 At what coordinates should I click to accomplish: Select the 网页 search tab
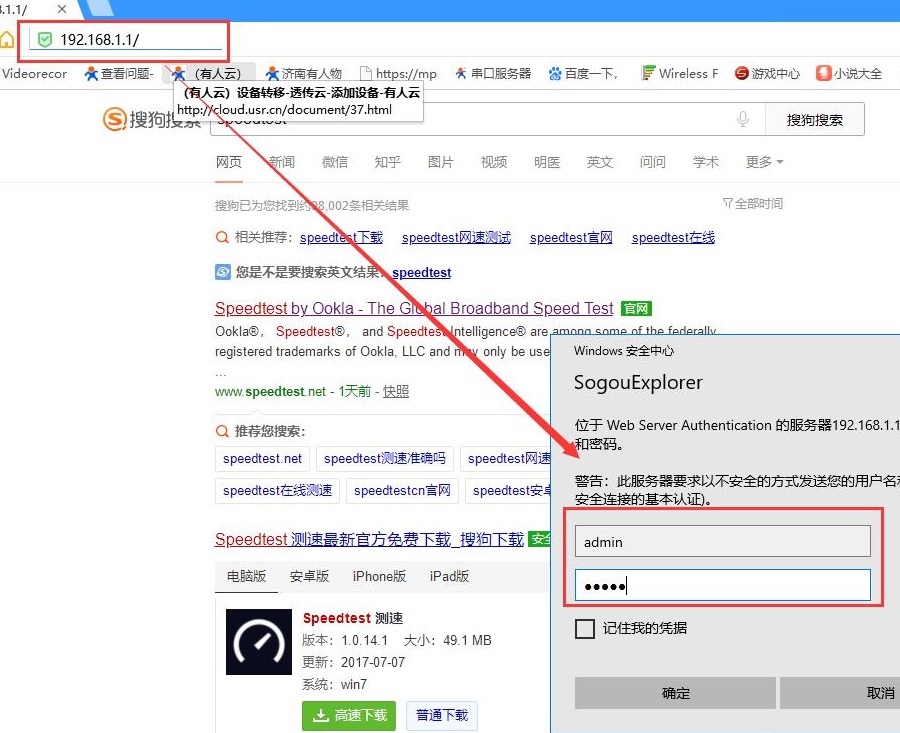(x=228, y=162)
